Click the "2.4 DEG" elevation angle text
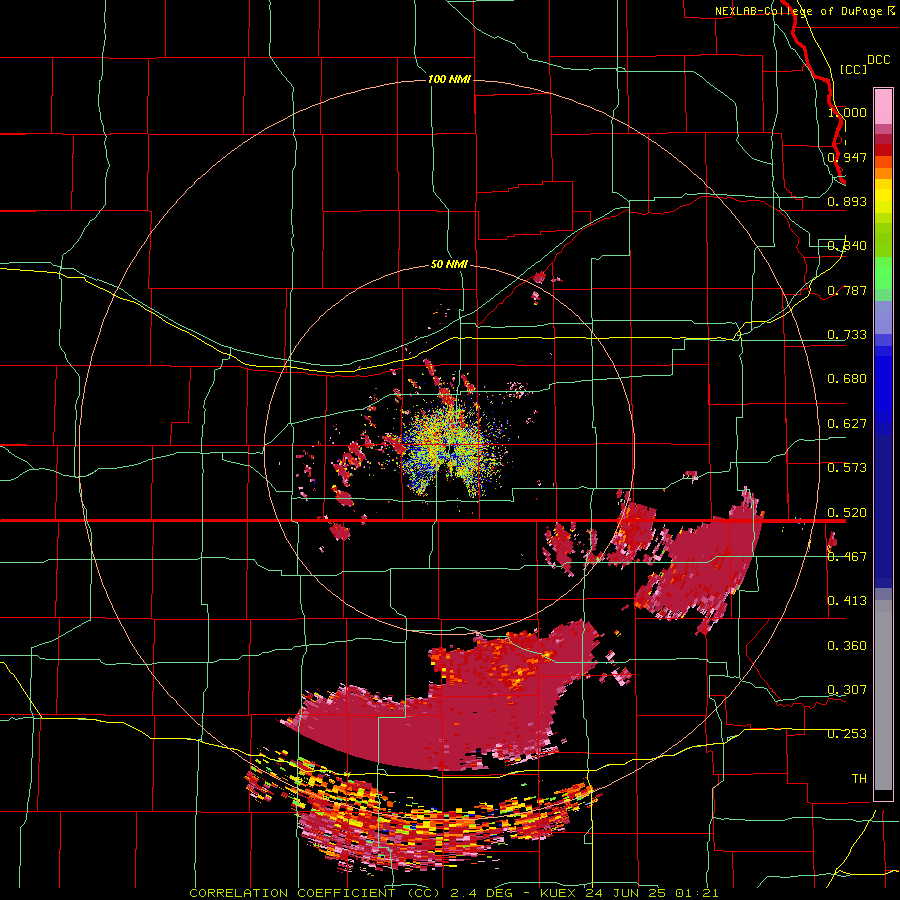The width and height of the screenshot is (900, 900). click(x=481, y=893)
